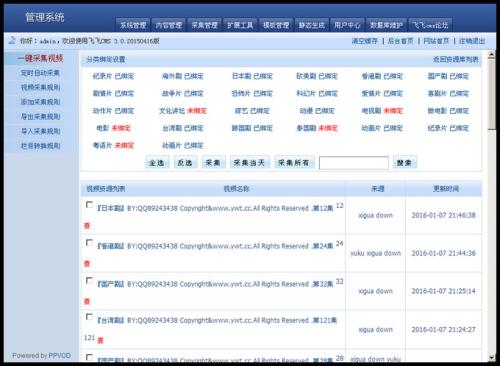Open the 飞飞cms论坛 menu tab
The height and width of the screenshot is (366, 500).
point(430,25)
